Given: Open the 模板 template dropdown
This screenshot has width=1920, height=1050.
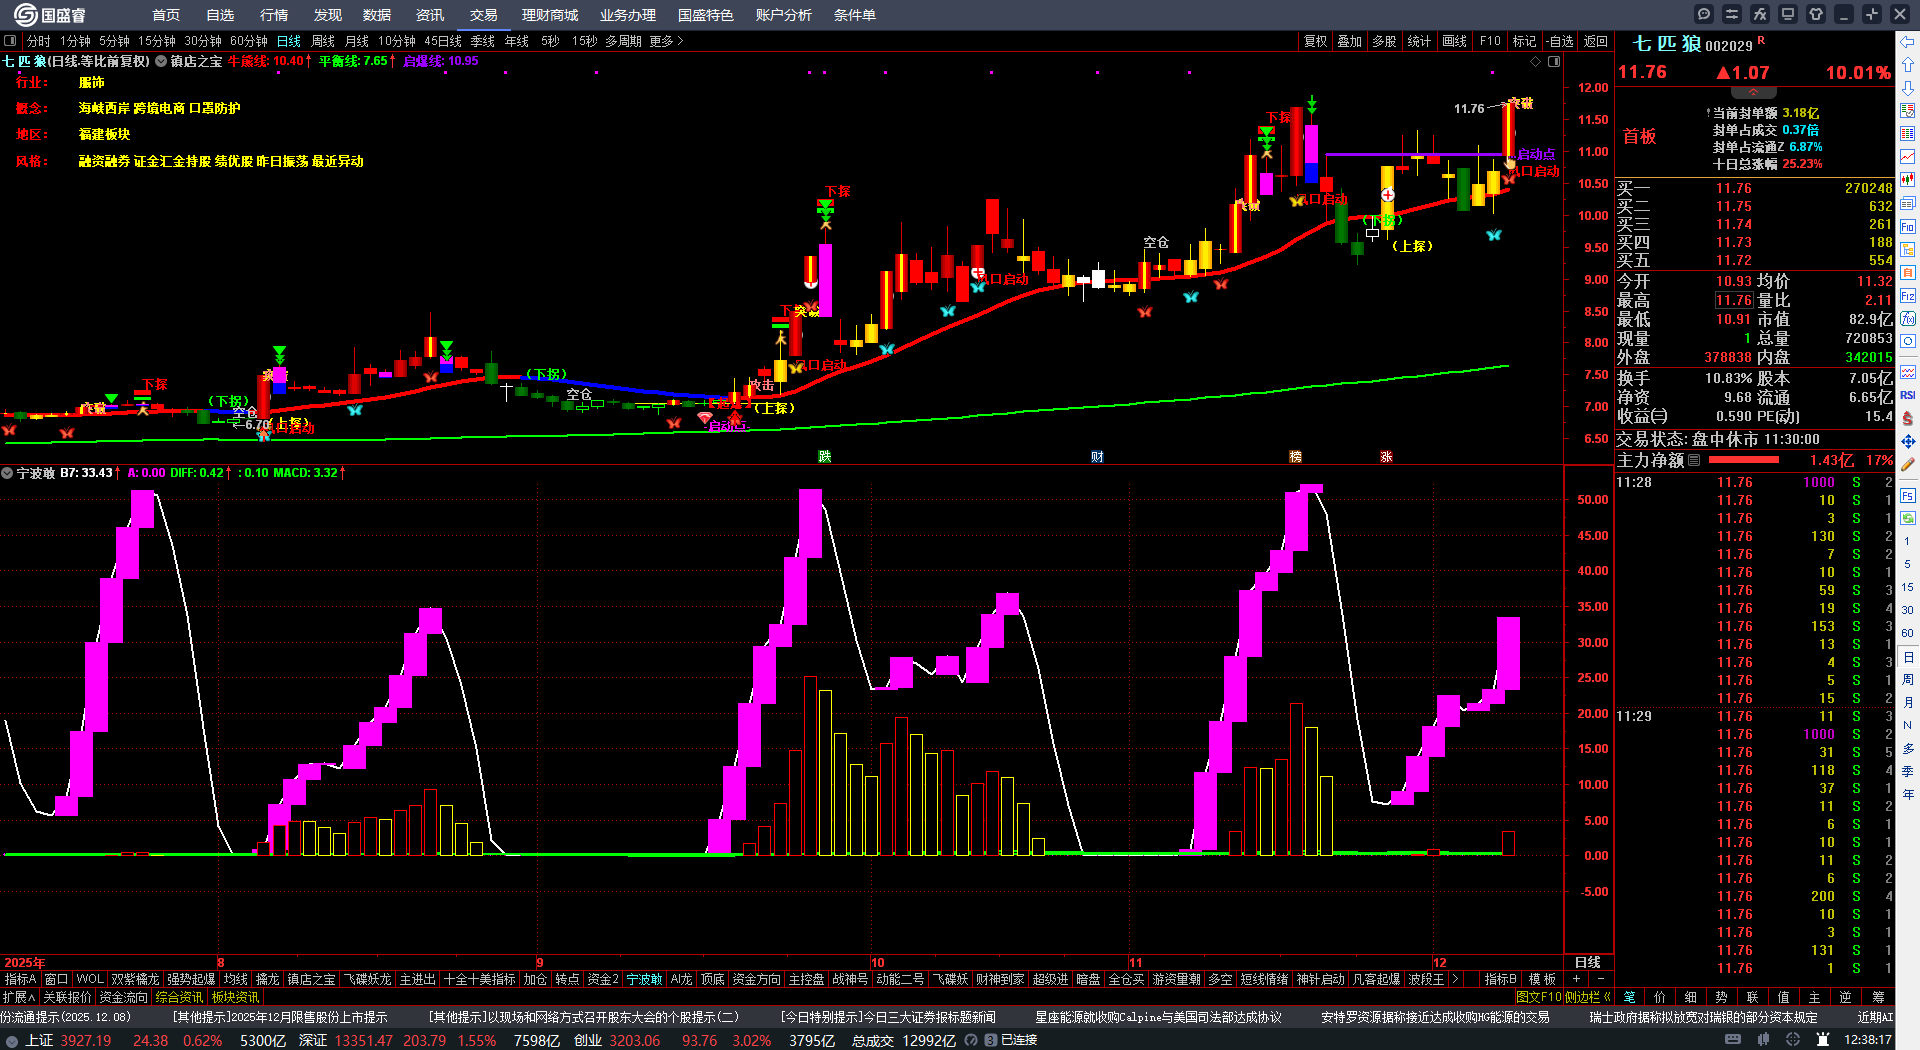Looking at the screenshot, I should [x=1543, y=979].
